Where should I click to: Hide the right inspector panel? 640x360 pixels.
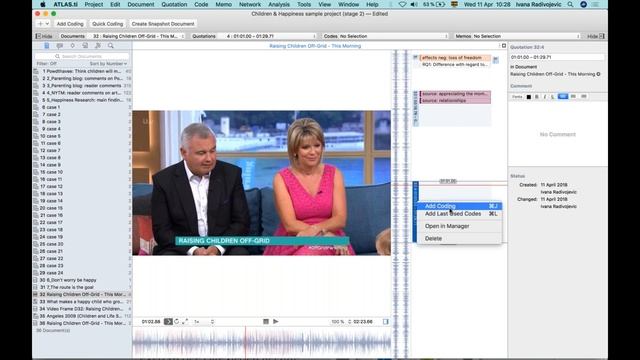(x=596, y=36)
